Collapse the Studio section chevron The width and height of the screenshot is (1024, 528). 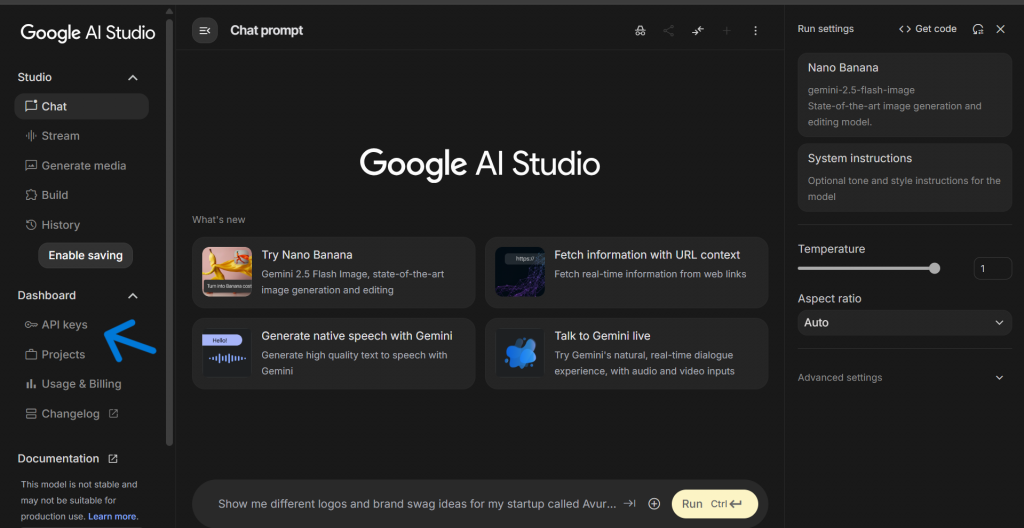133,78
